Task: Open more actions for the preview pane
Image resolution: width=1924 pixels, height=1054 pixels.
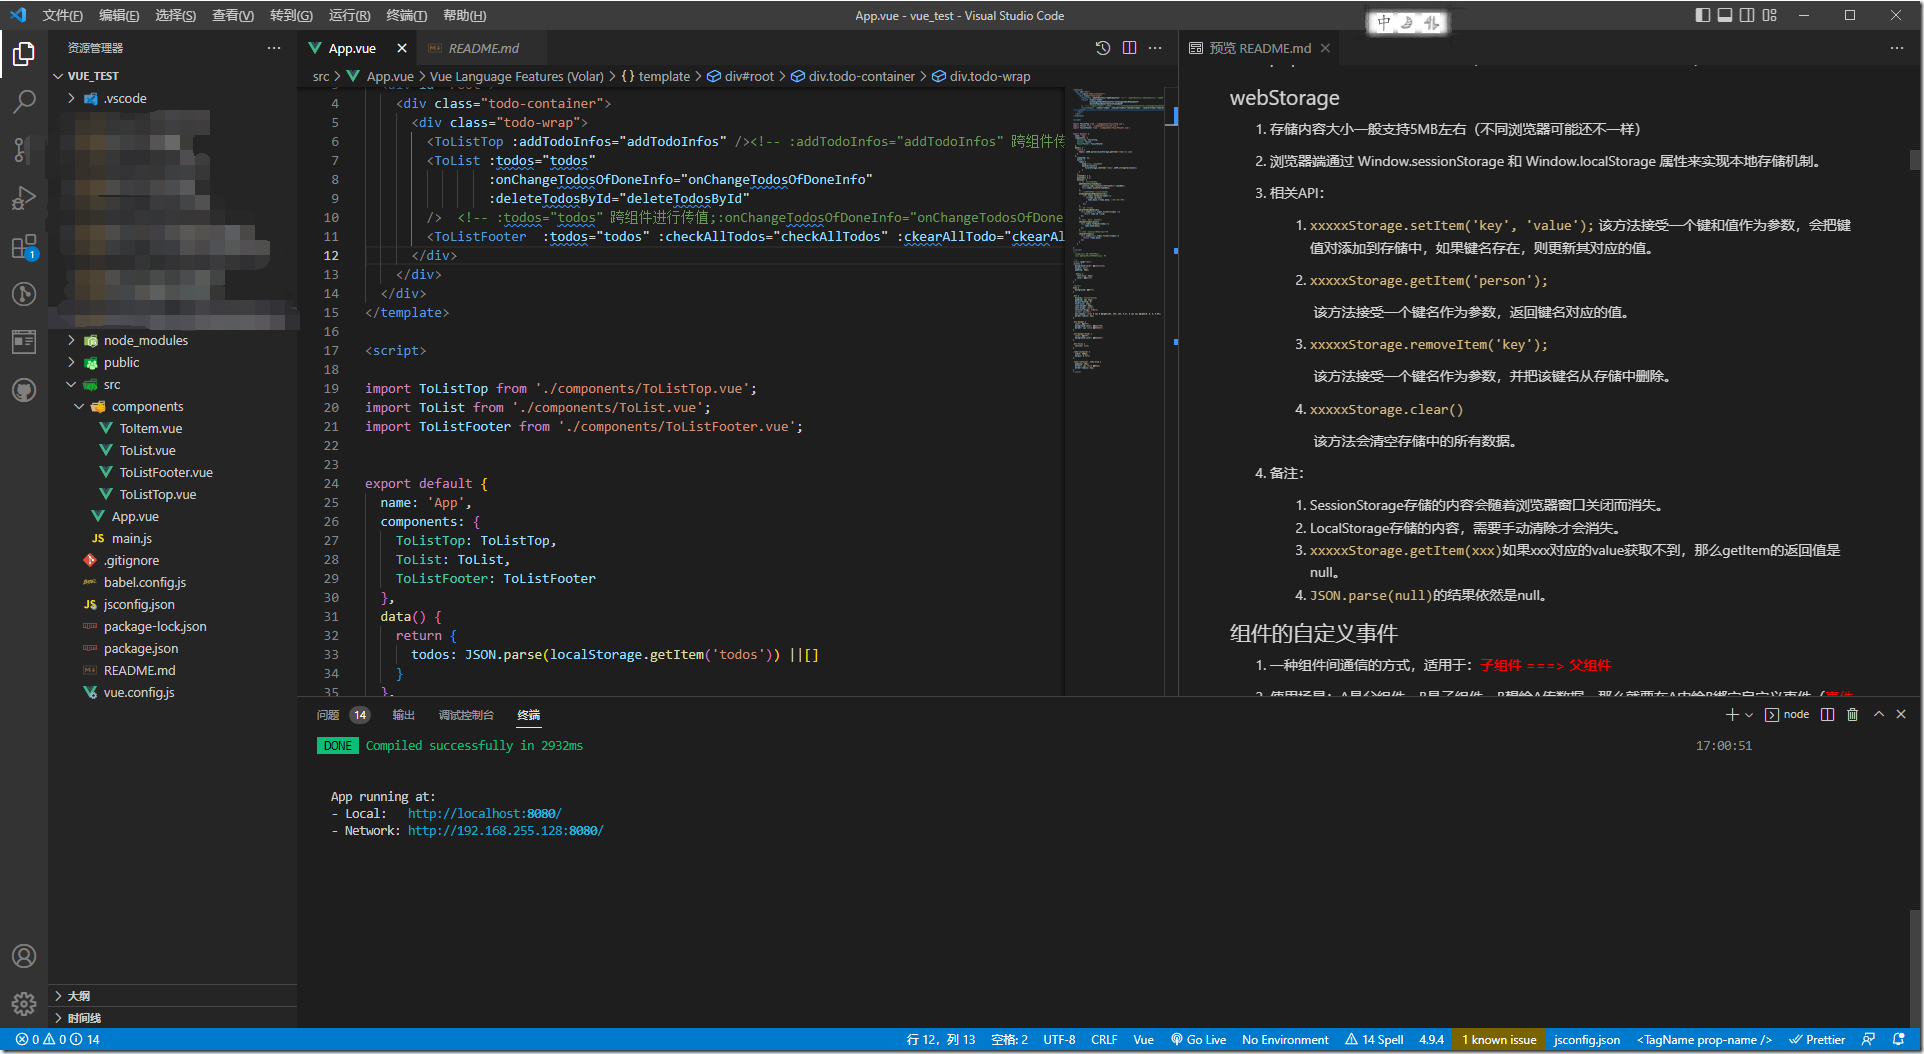Action: 1897,48
